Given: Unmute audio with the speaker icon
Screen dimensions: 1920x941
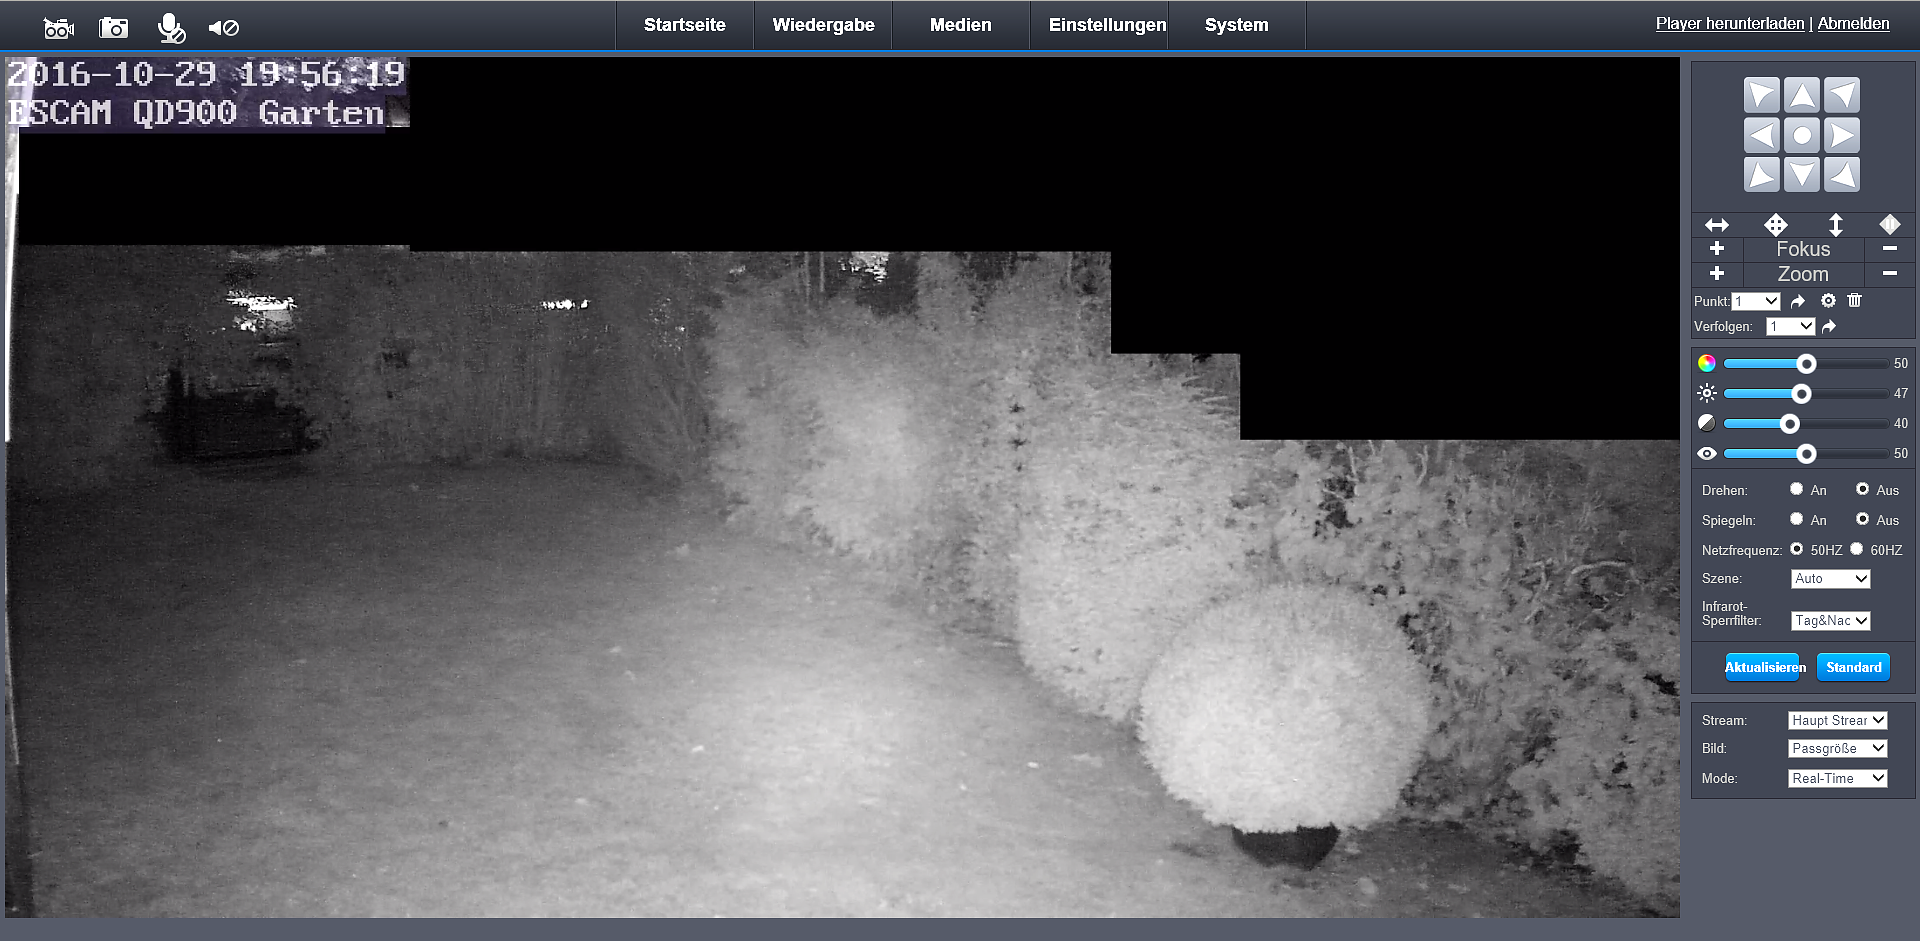Looking at the screenshot, I should click(x=223, y=28).
